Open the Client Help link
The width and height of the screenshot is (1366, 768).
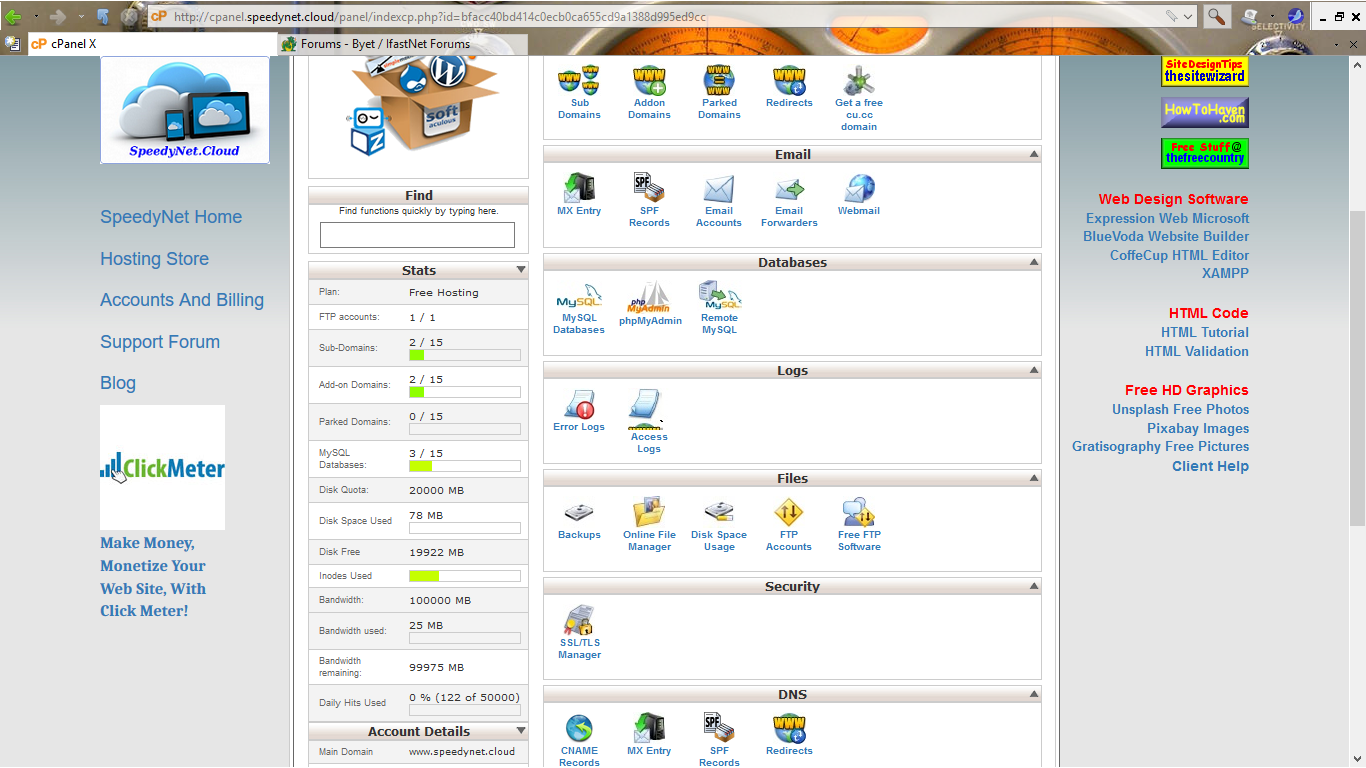click(1210, 466)
